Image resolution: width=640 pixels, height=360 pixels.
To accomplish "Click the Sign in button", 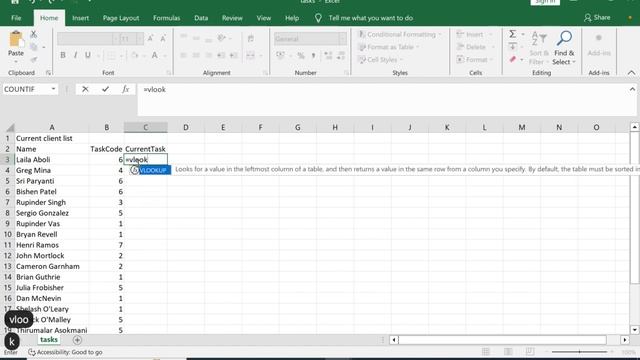I will point(545,2).
